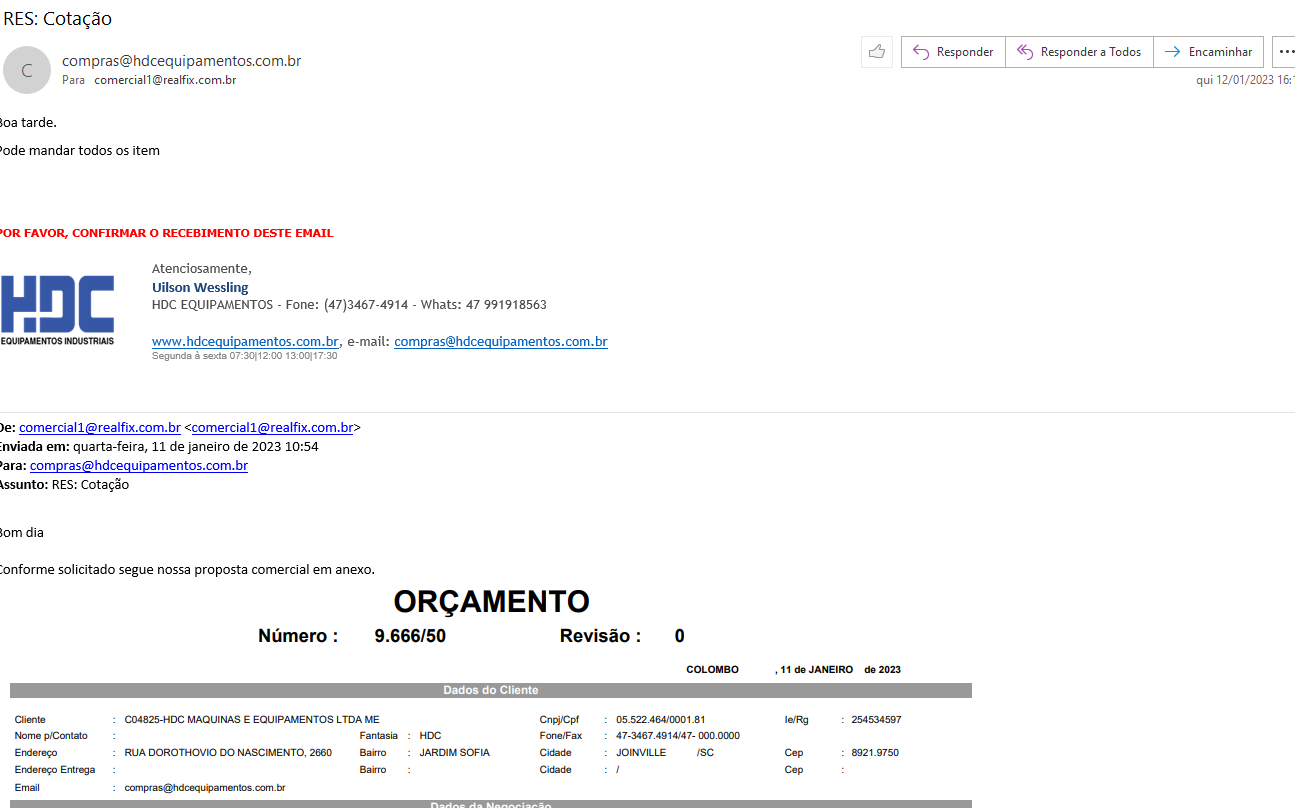This screenshot has height=808, width=1295.
Task: Click the first De: comercial1@realfix.com.br link
Action: pyautogui.click(x=99, y=427)
